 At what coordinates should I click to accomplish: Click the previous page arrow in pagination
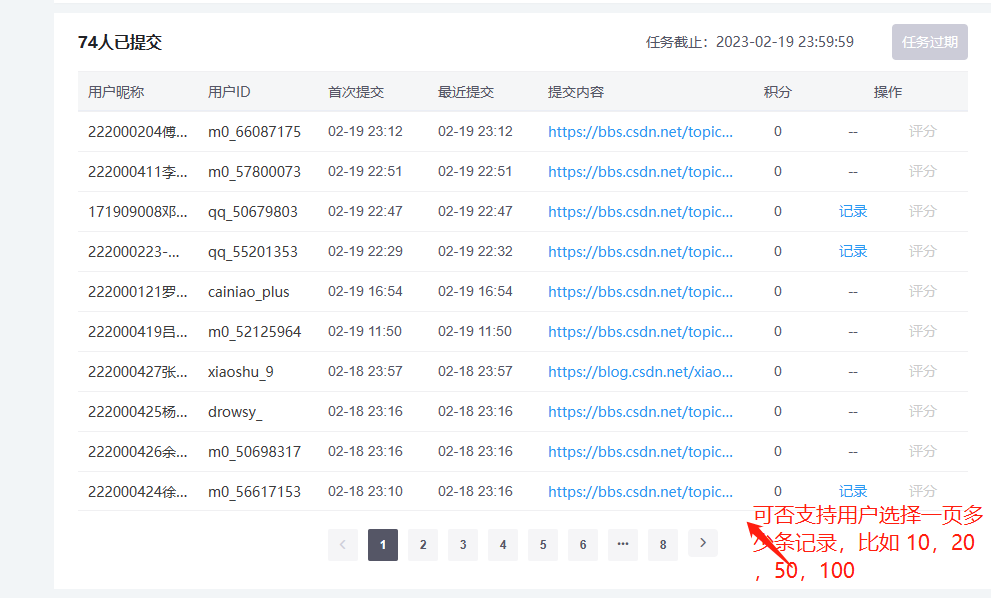point(343,544)
